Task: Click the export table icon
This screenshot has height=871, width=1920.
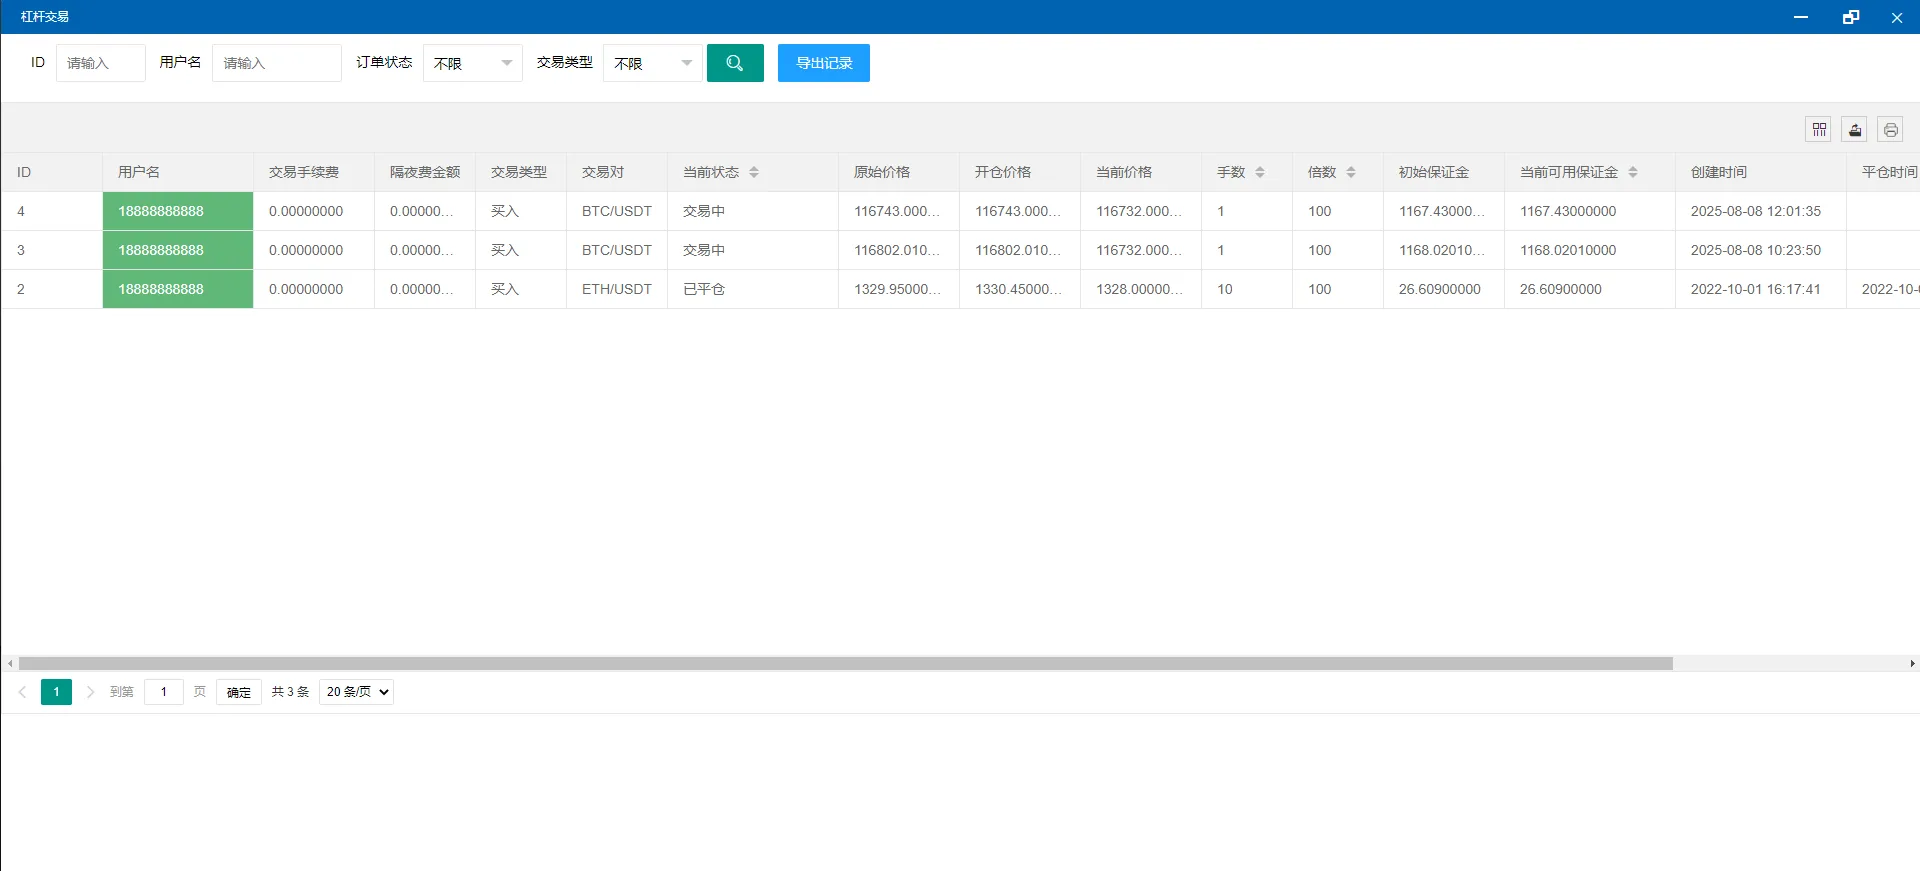Action: pos(1855,130)
